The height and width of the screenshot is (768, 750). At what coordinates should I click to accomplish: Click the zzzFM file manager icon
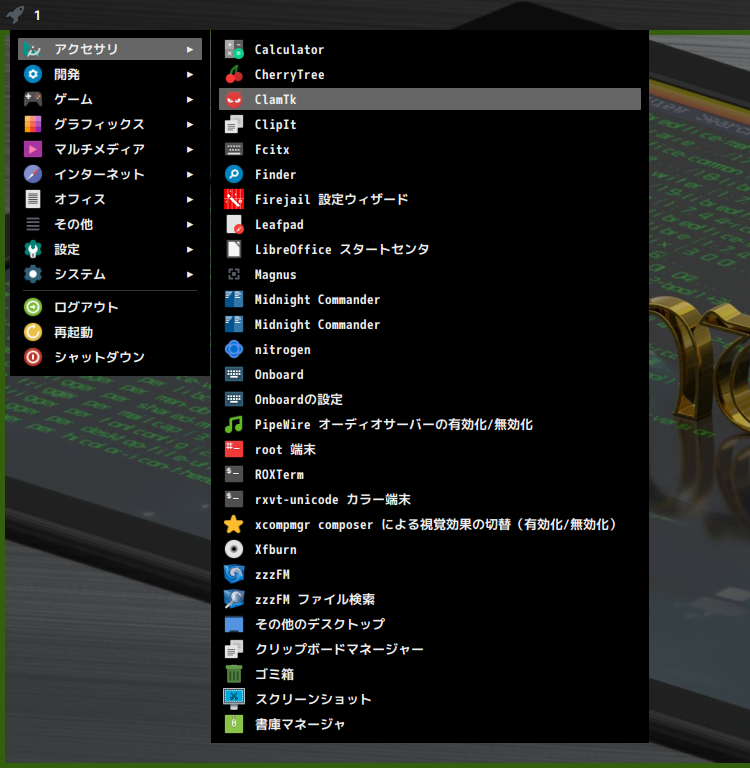pos(234,574)
